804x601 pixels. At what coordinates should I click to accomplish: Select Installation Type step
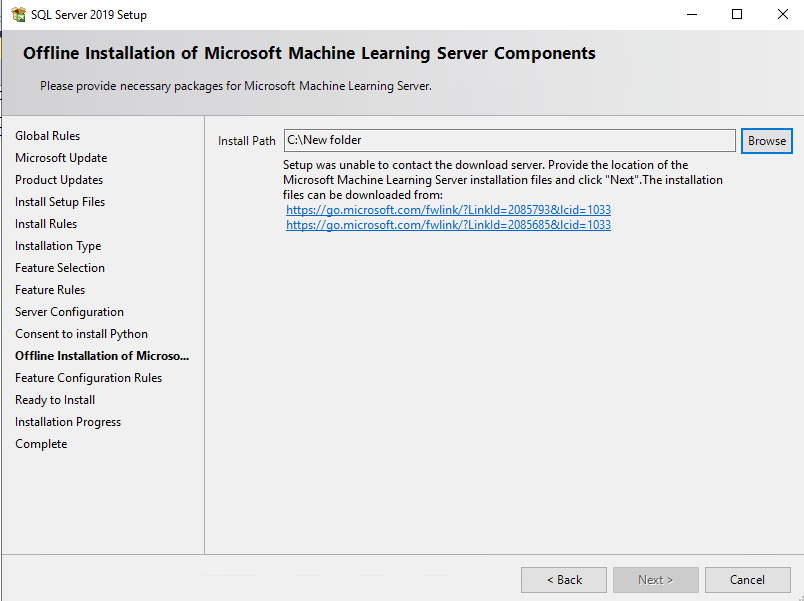[x=58, y=246]
